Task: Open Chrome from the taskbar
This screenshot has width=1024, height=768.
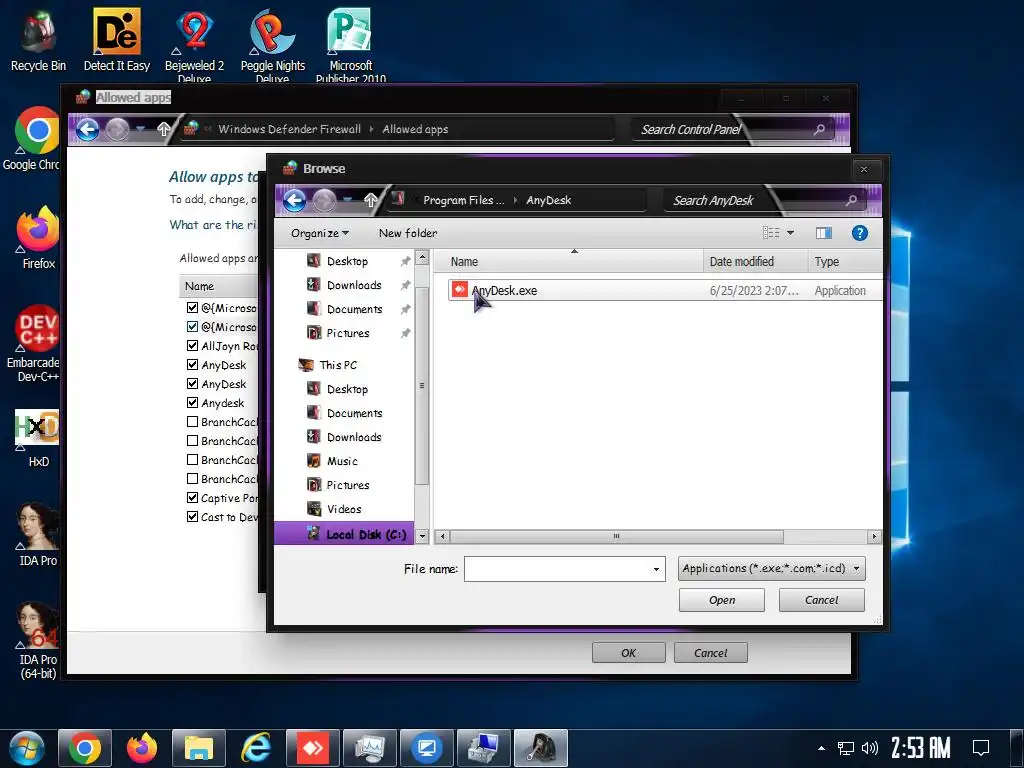Action: click(x=85, y=748)
